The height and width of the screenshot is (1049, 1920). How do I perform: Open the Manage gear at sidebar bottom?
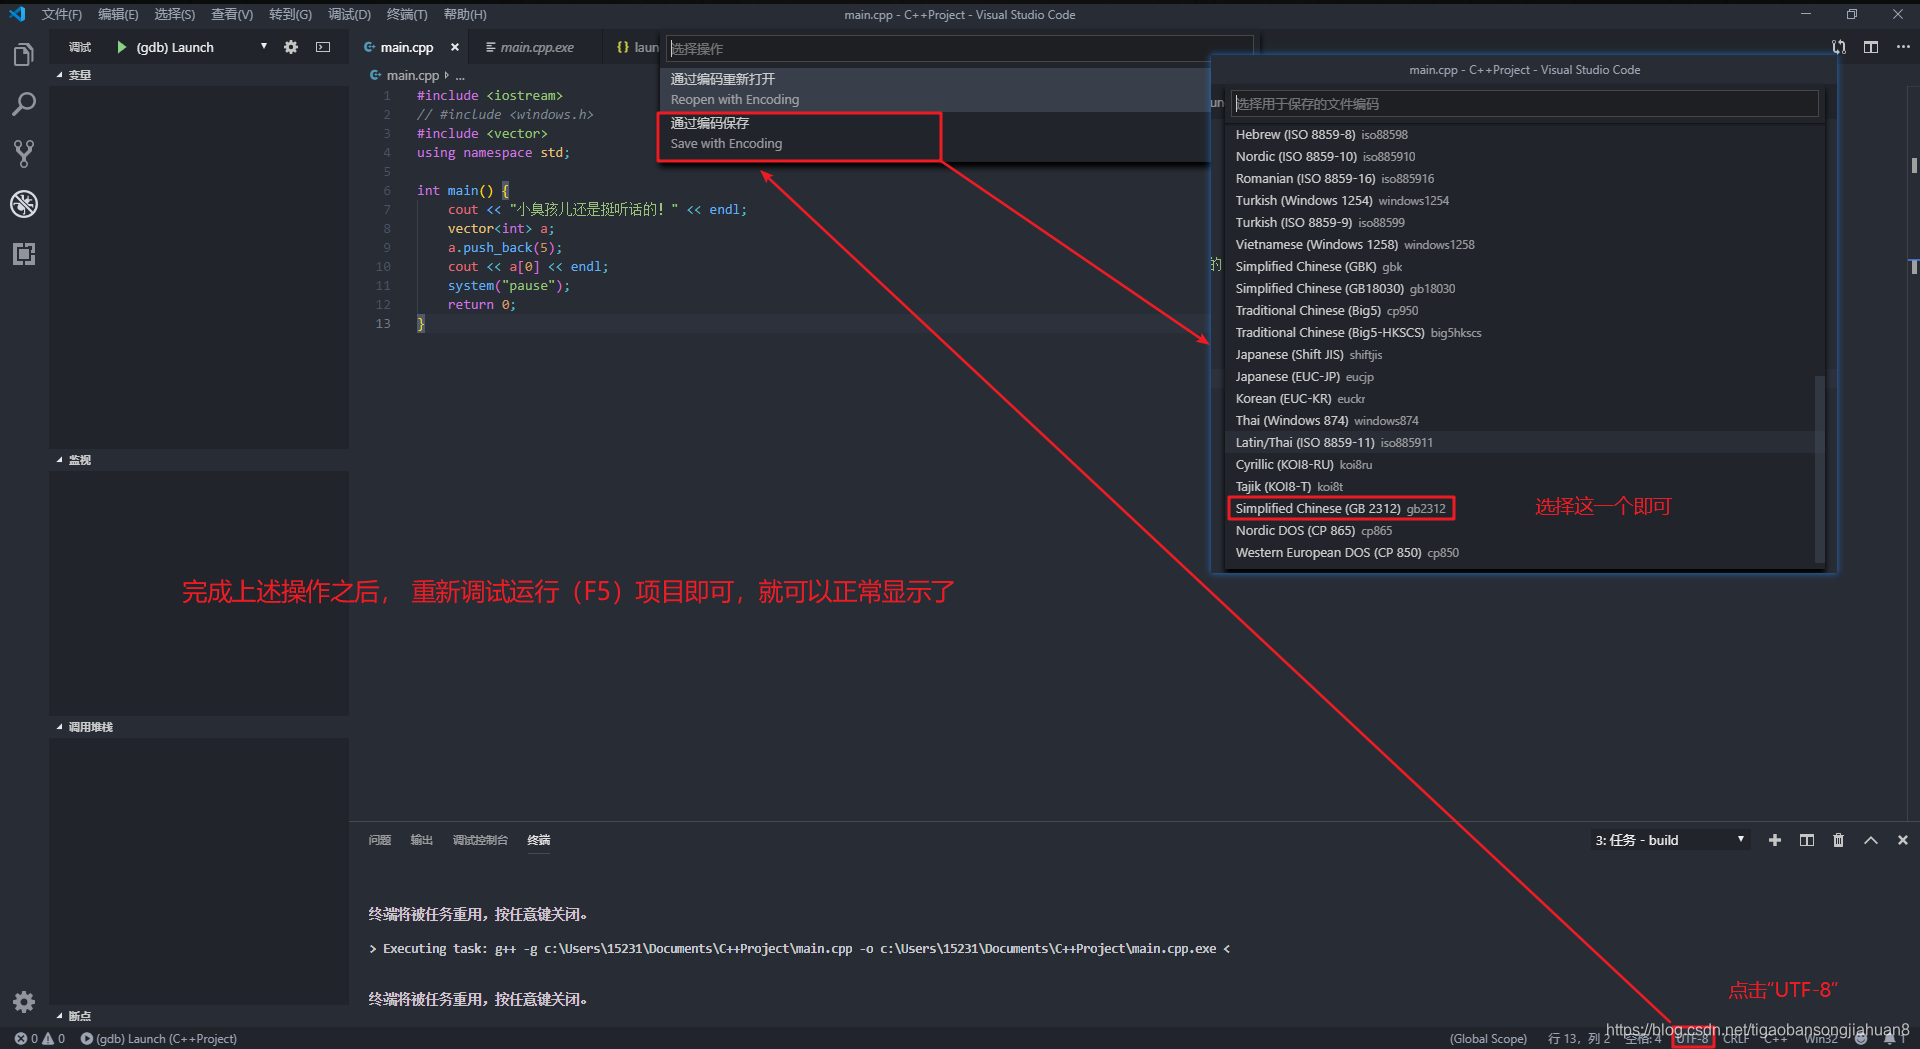24,1002
